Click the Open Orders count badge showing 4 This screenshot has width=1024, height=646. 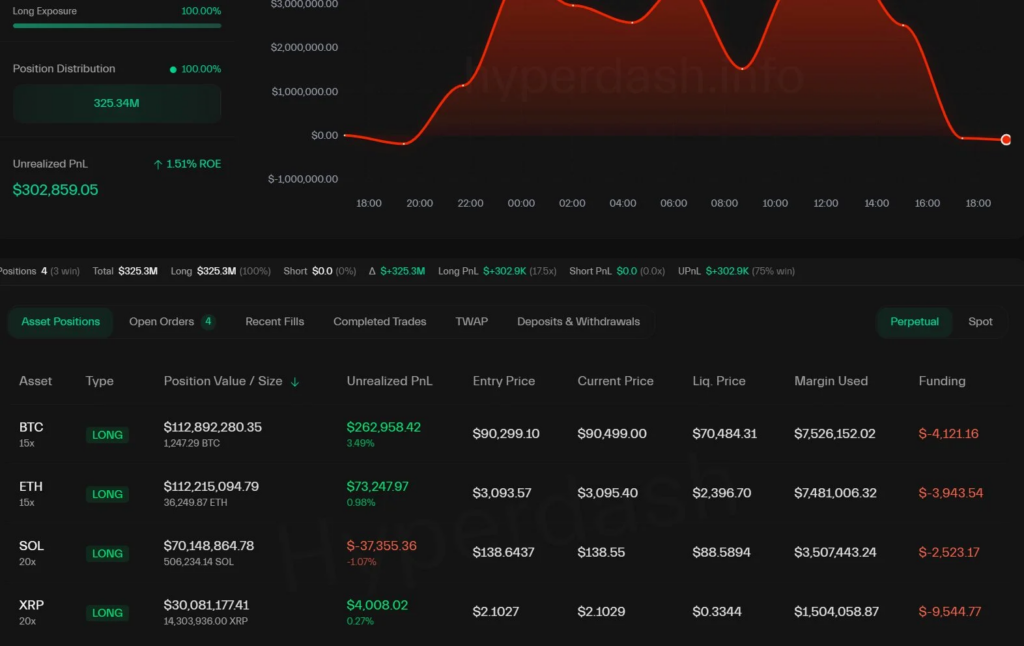click(x=208, y=322)
